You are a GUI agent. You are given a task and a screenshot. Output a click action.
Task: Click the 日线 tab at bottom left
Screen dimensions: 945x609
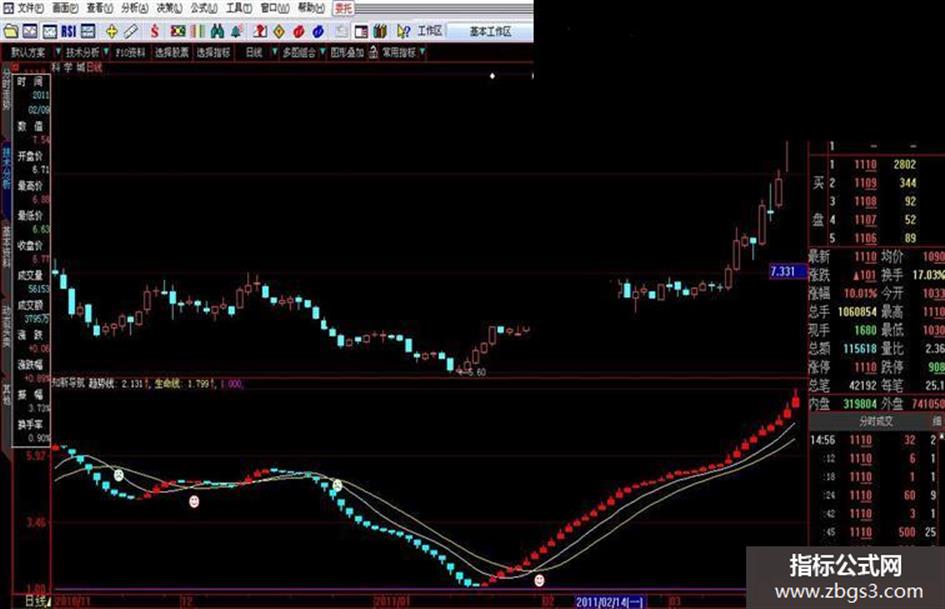[x=36, y=601]
